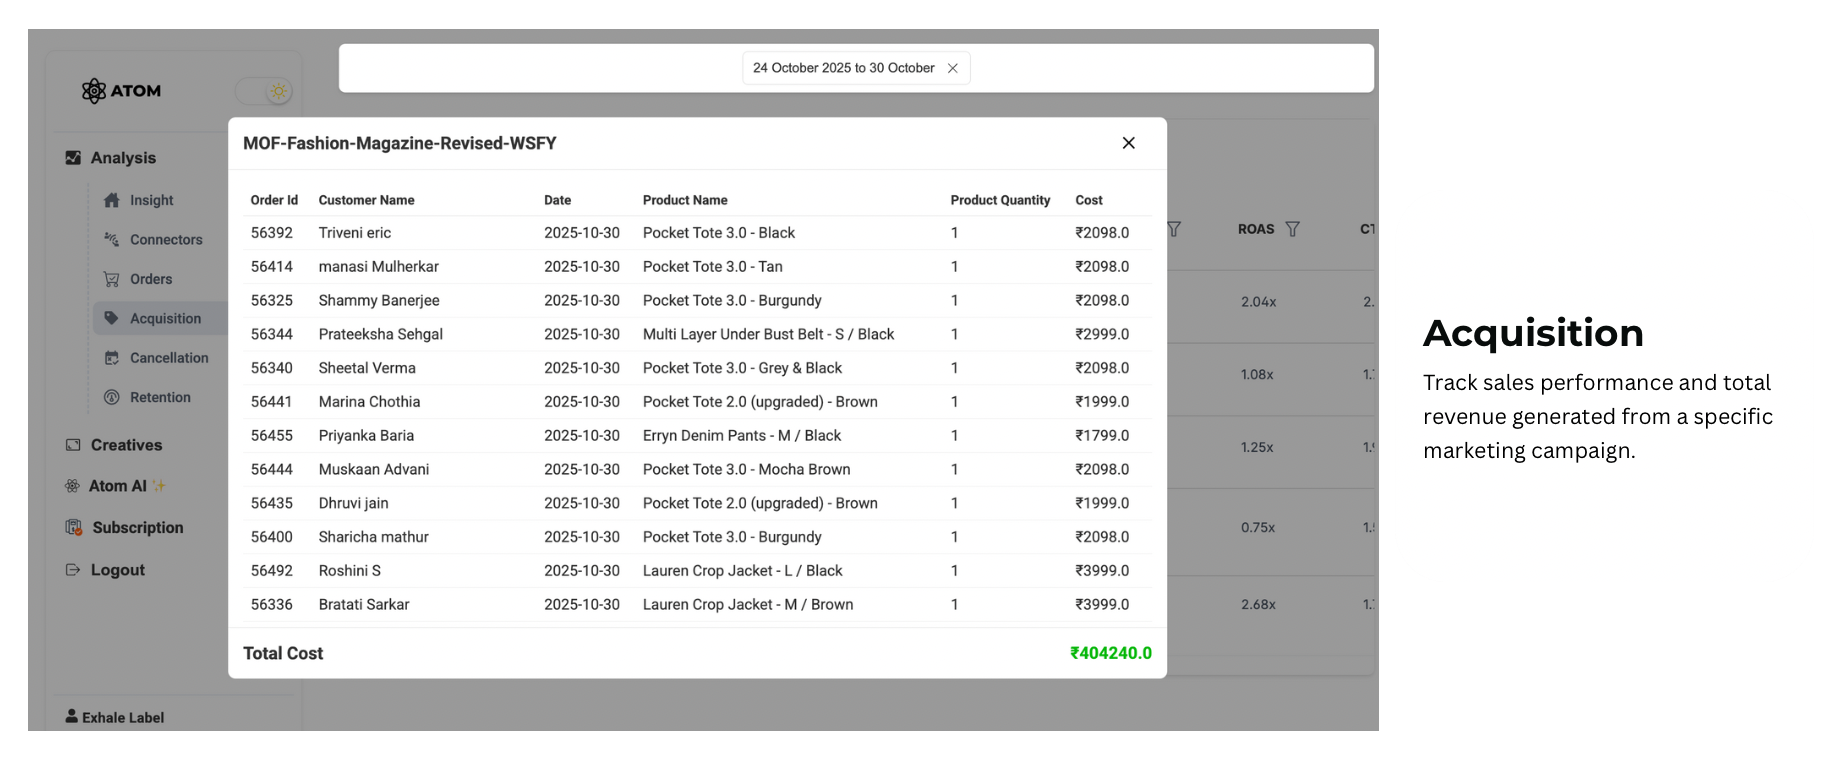Open the date range picker field
Screen dimensions: 1837x766
(x=843, y=68)
